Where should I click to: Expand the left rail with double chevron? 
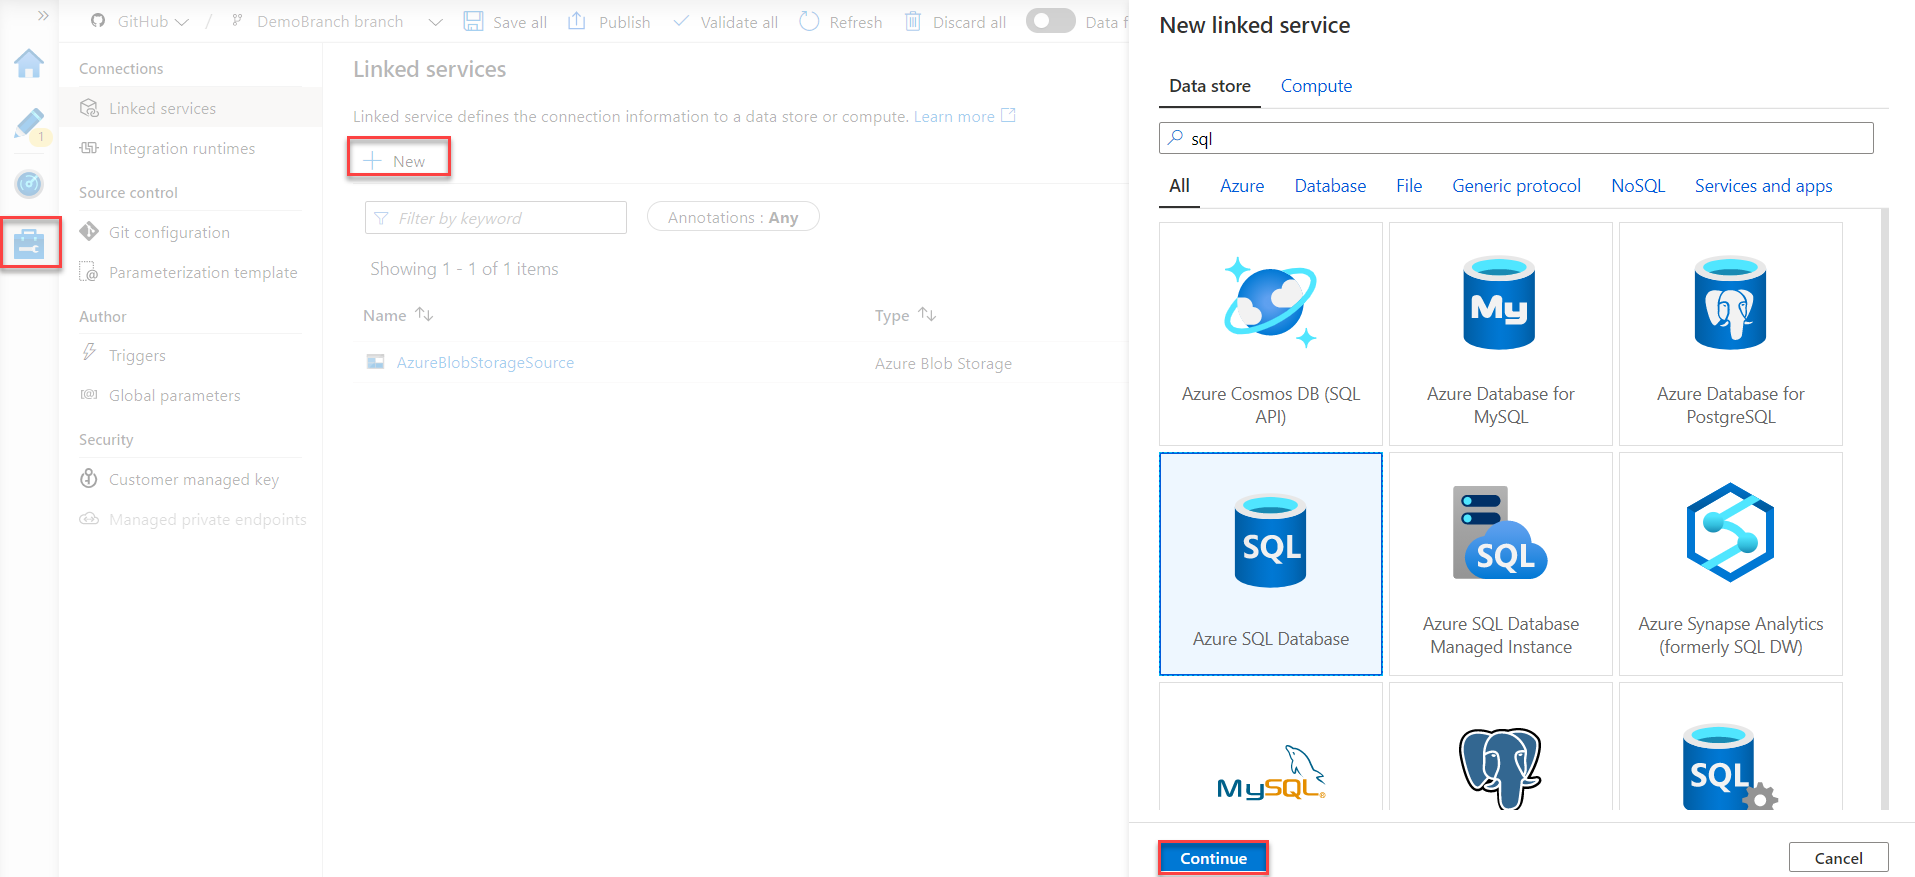tap(43, 16)
